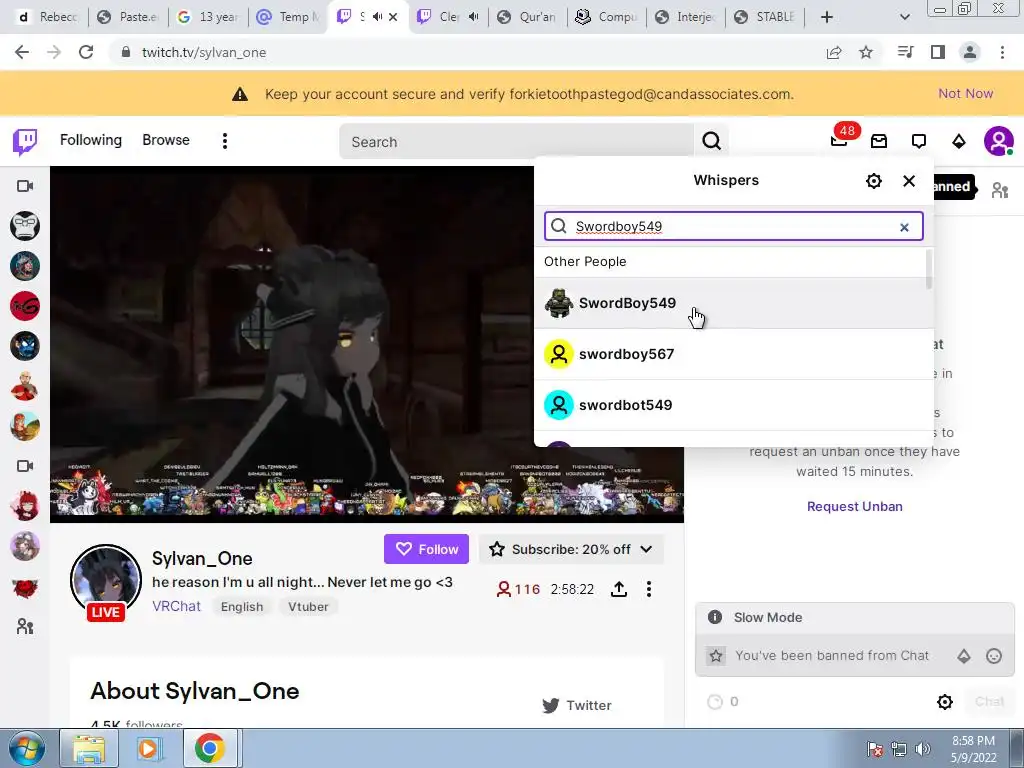Viewport: 1024px width, 768px height.
Task: Reload the Twitch page
Action: pos(86,52)
